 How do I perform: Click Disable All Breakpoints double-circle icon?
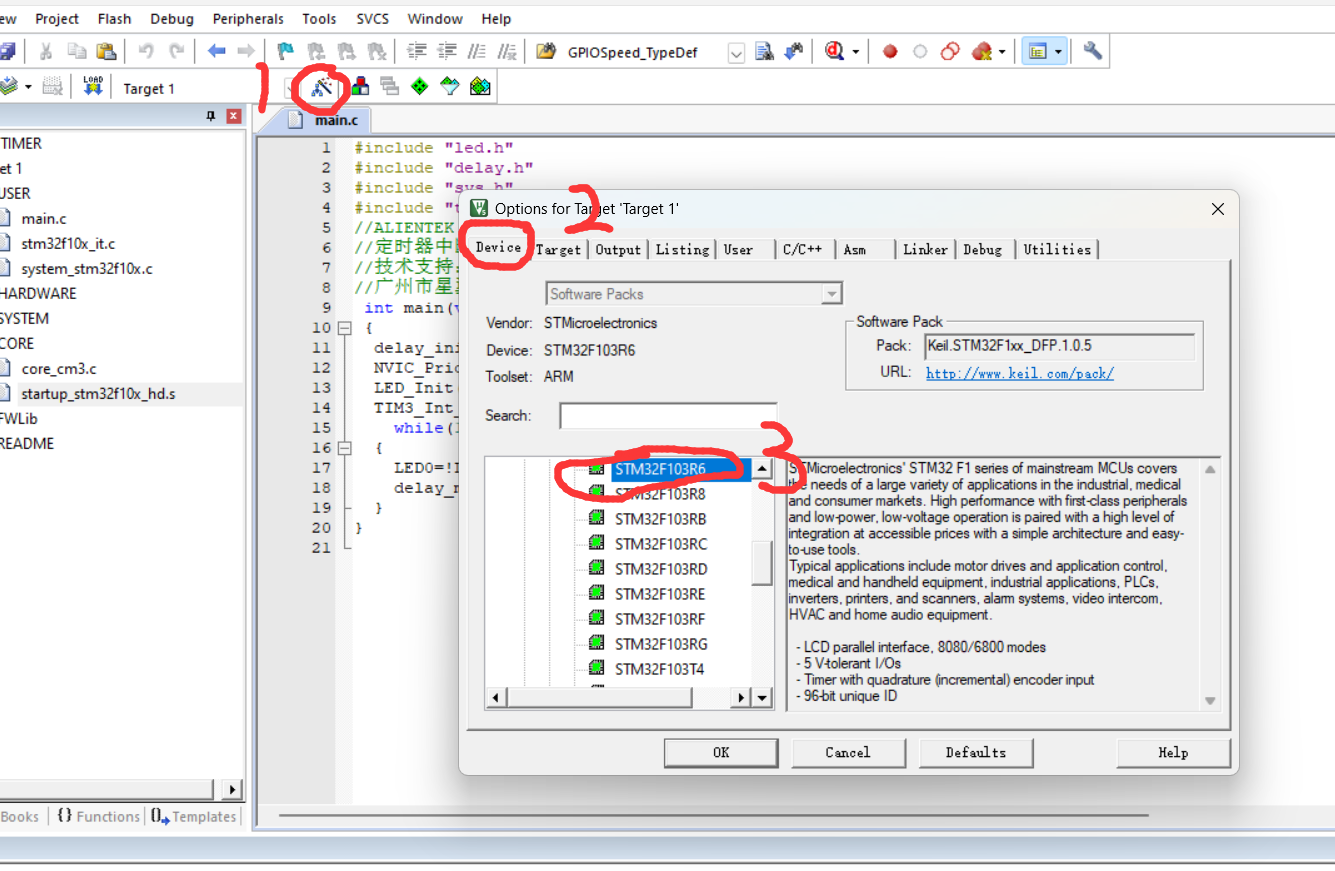(951, 51)
